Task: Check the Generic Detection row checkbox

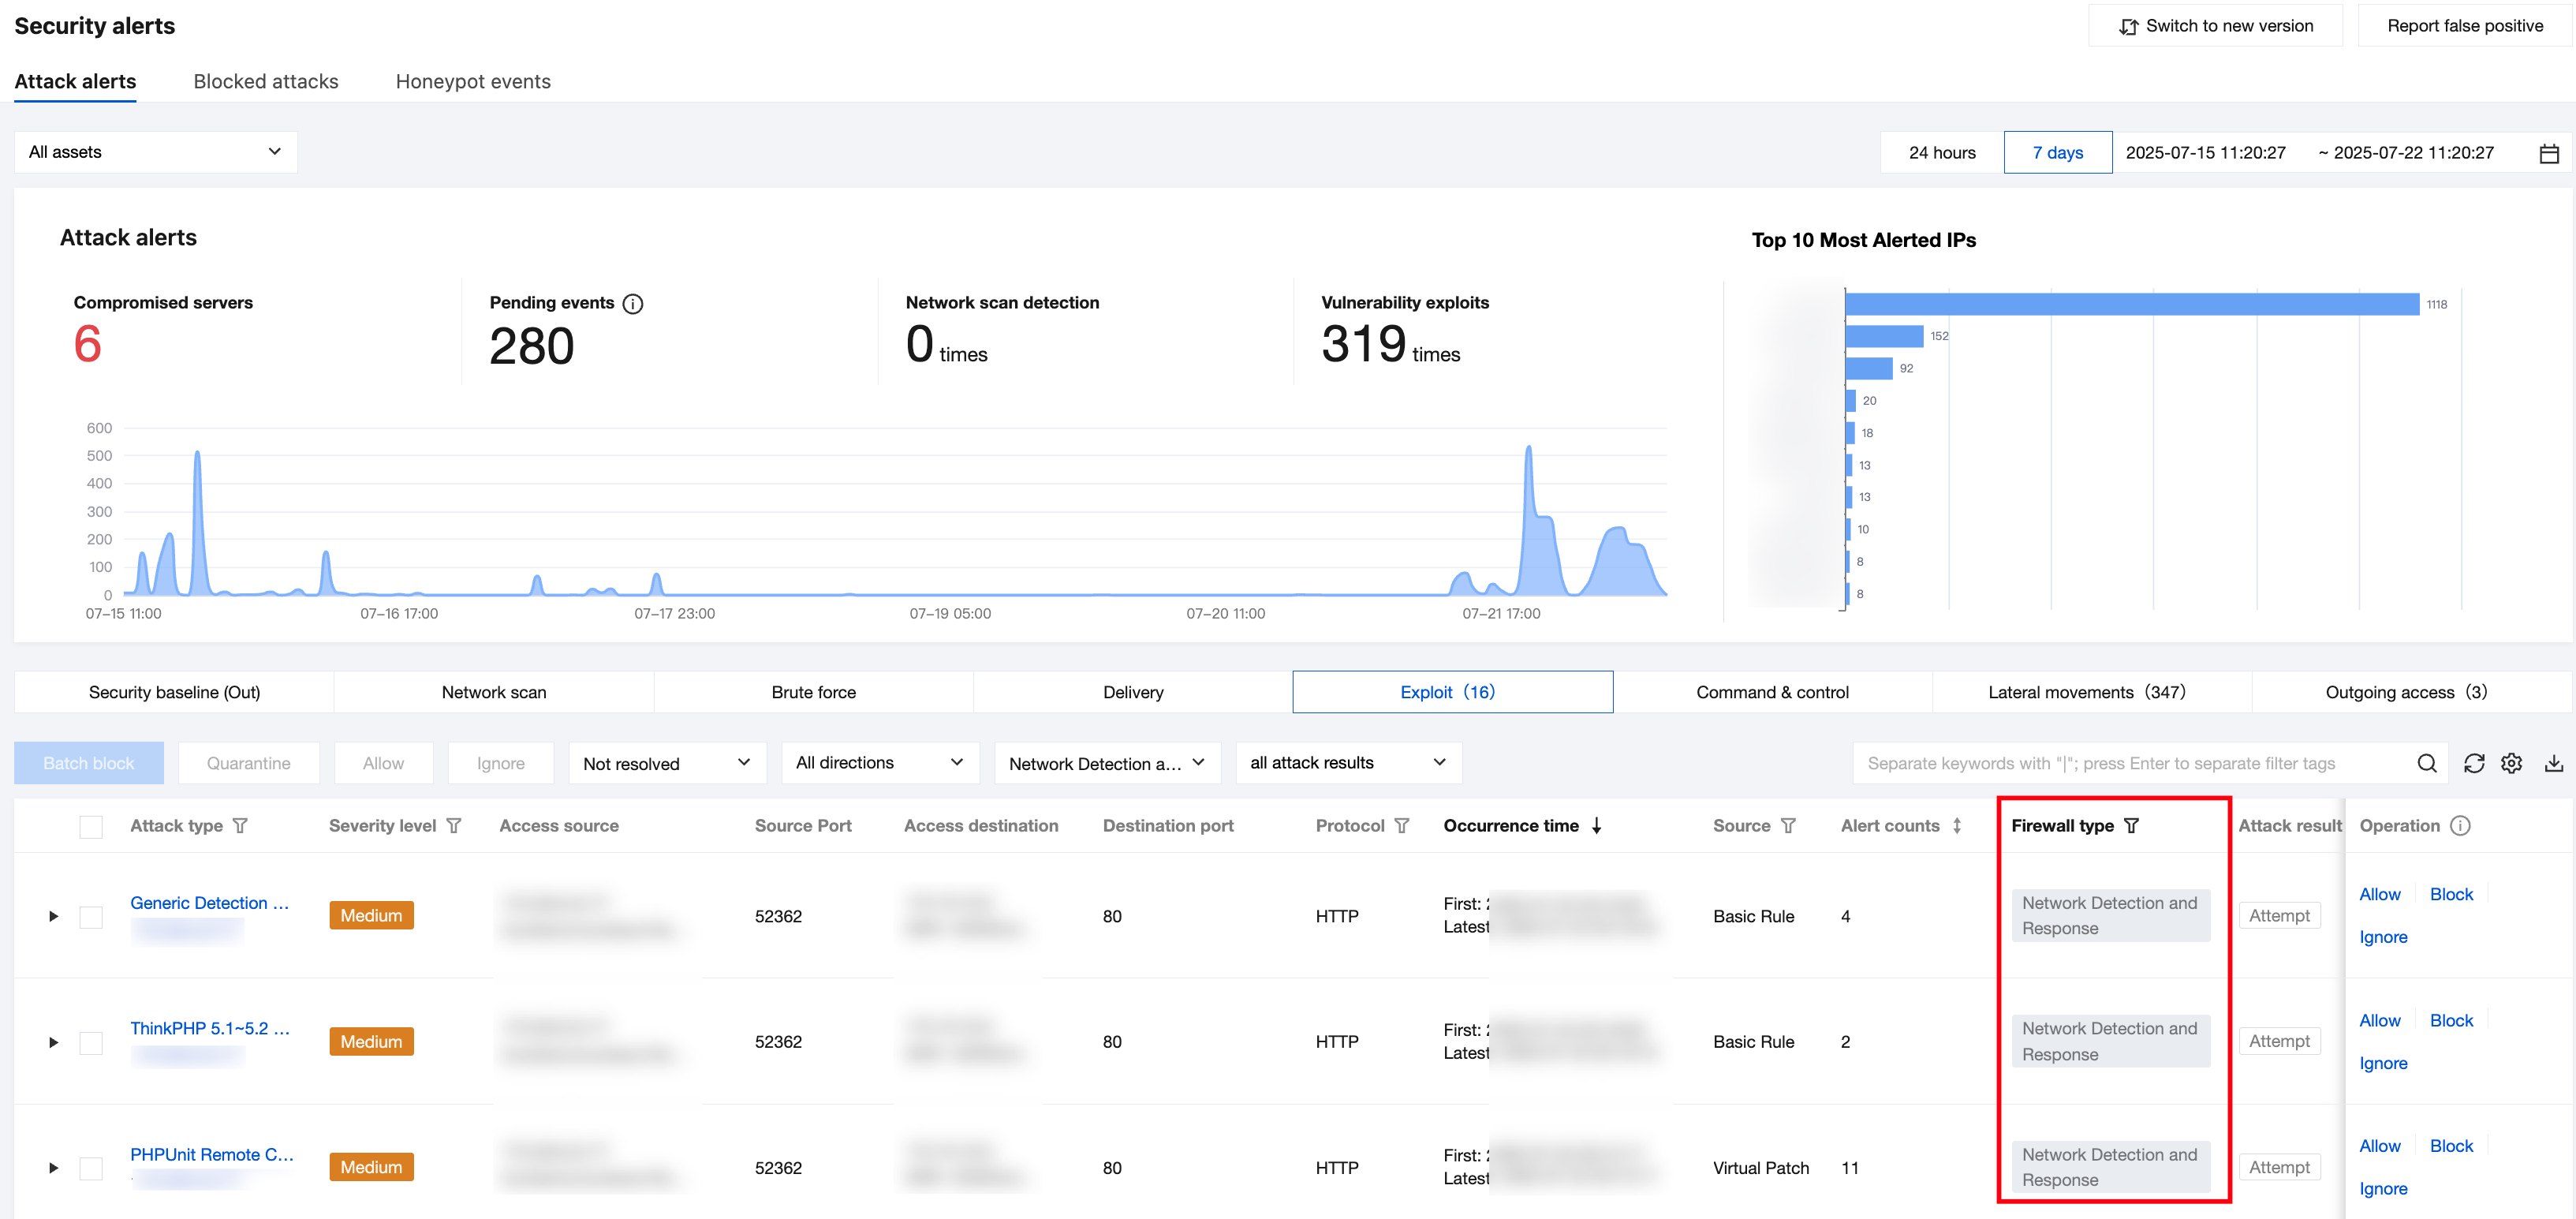Action: point(91,916)
